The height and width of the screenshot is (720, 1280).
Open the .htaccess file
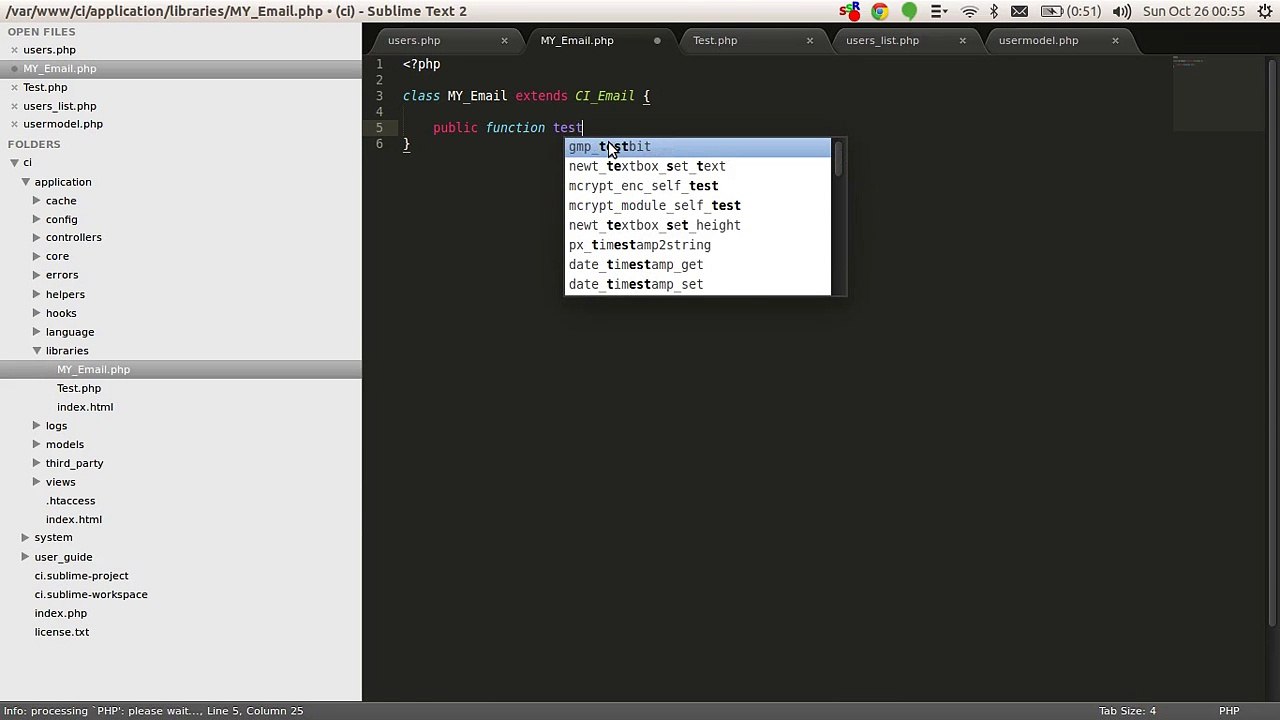(70, 501)
